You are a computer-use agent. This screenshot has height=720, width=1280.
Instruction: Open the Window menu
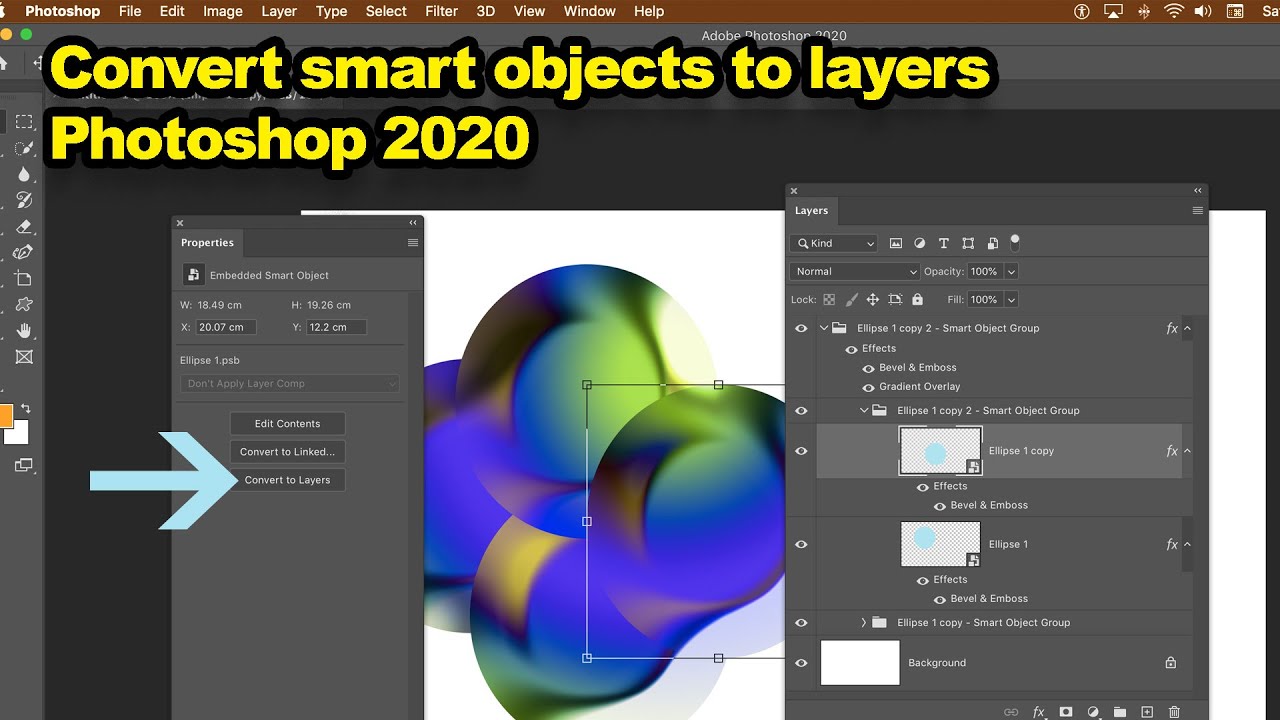coord(590,11)
